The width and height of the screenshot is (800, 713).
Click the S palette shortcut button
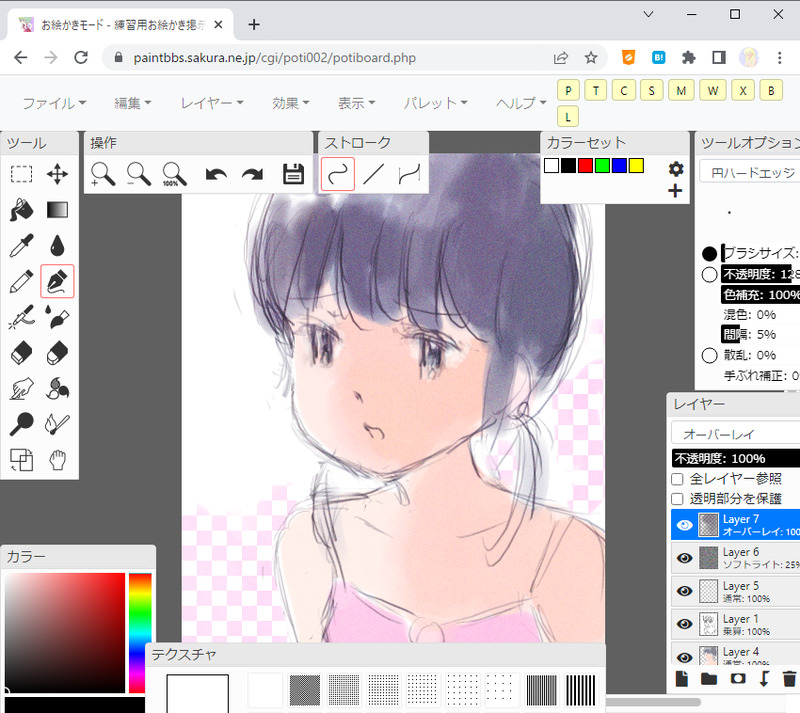tap(652, 91)
